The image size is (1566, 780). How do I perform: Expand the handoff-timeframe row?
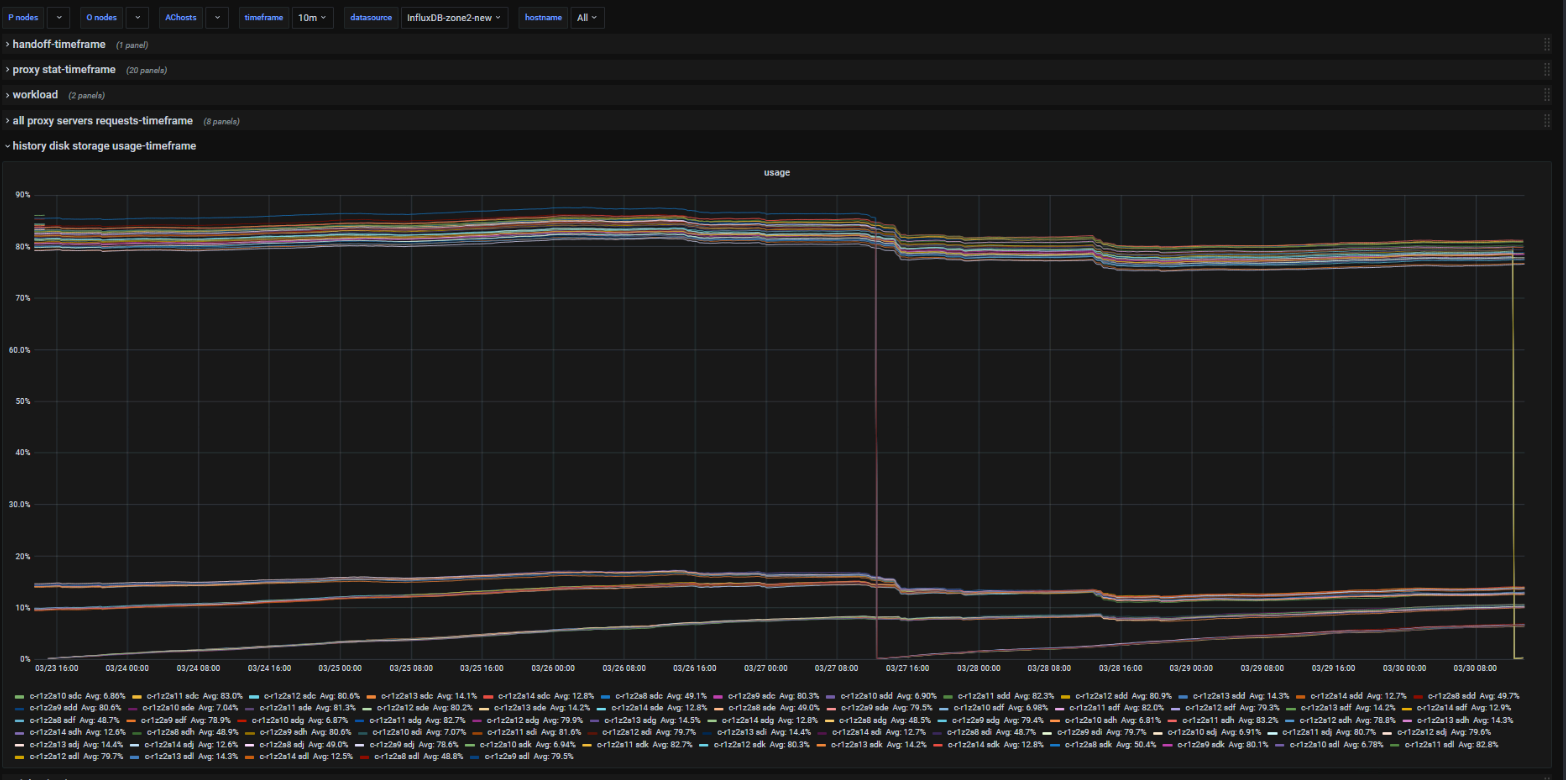pos(58,45)
